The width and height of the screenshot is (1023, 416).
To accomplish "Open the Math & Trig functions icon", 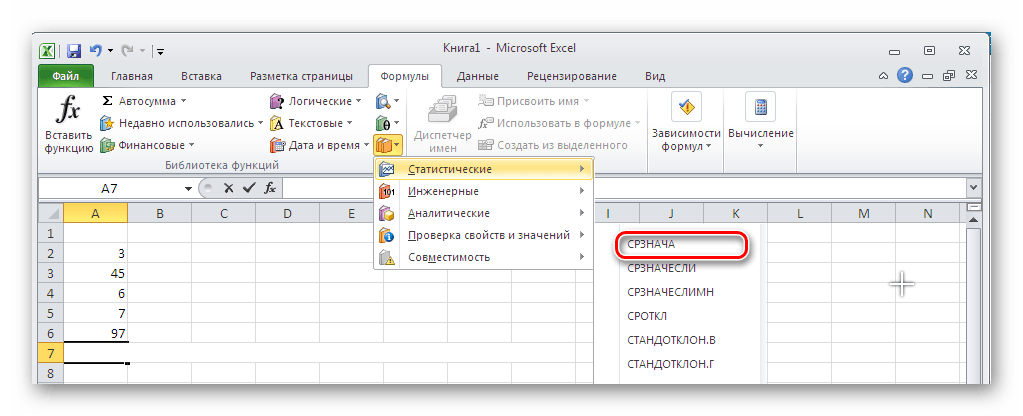I will click(383, 123).
